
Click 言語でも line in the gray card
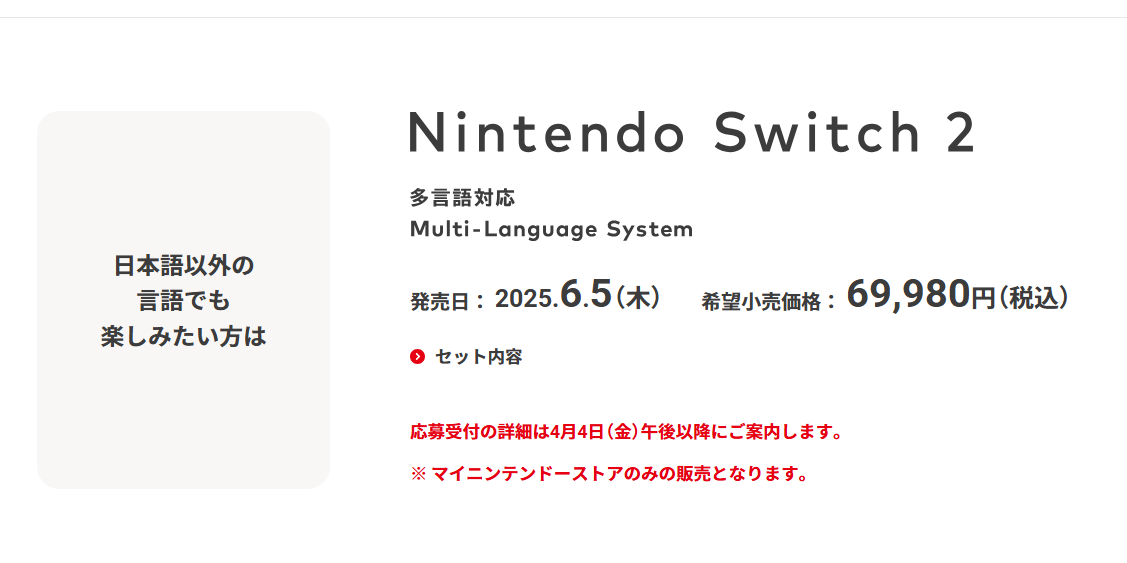pos(184,300)
